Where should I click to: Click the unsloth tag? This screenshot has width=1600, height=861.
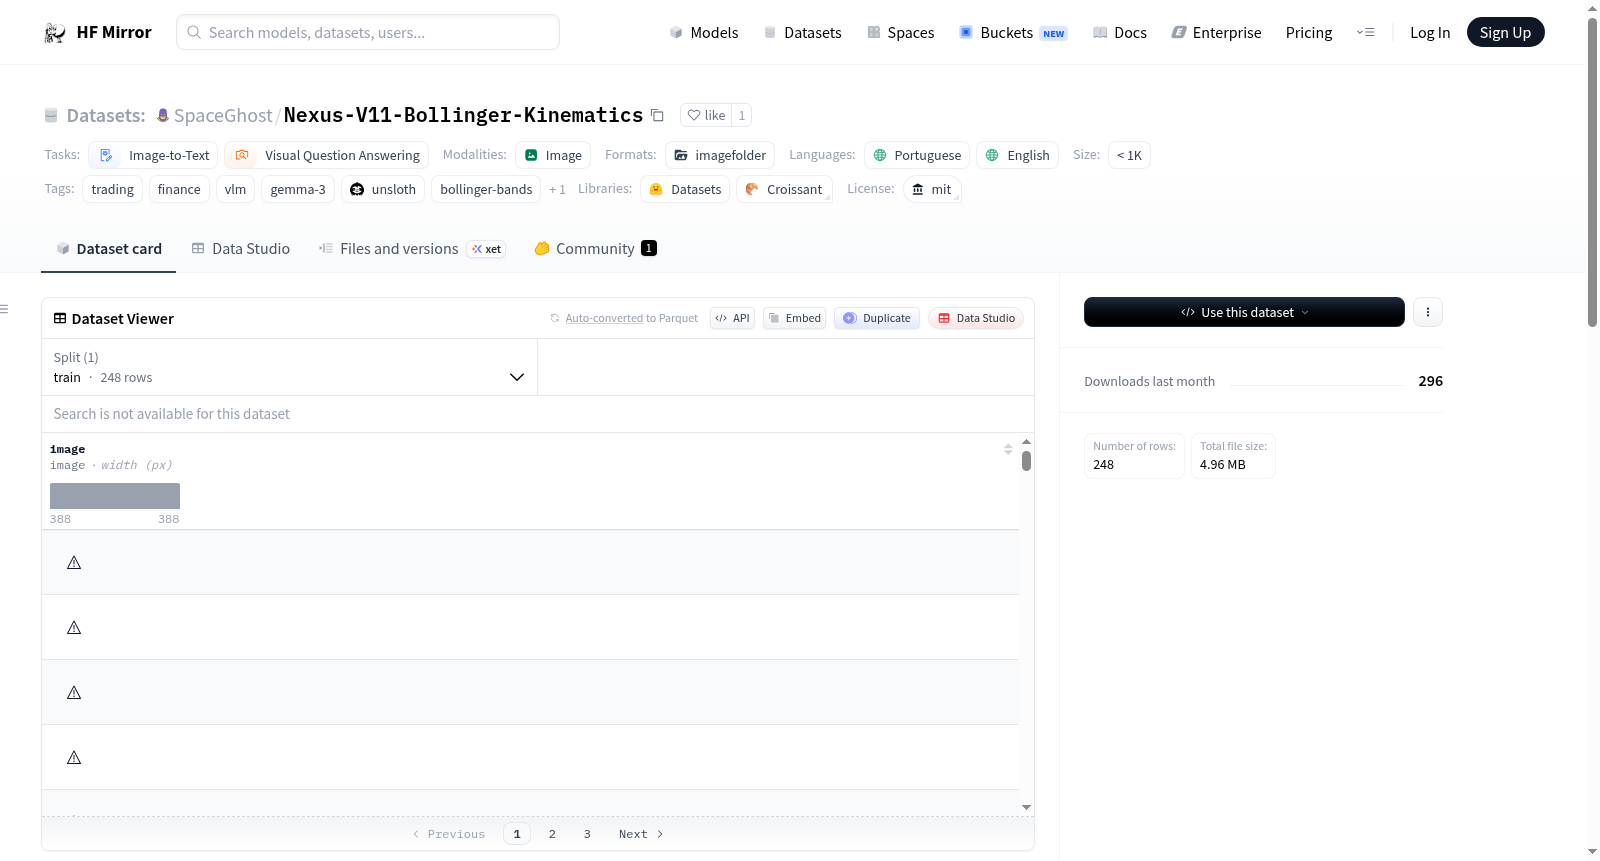coord(383,189)
